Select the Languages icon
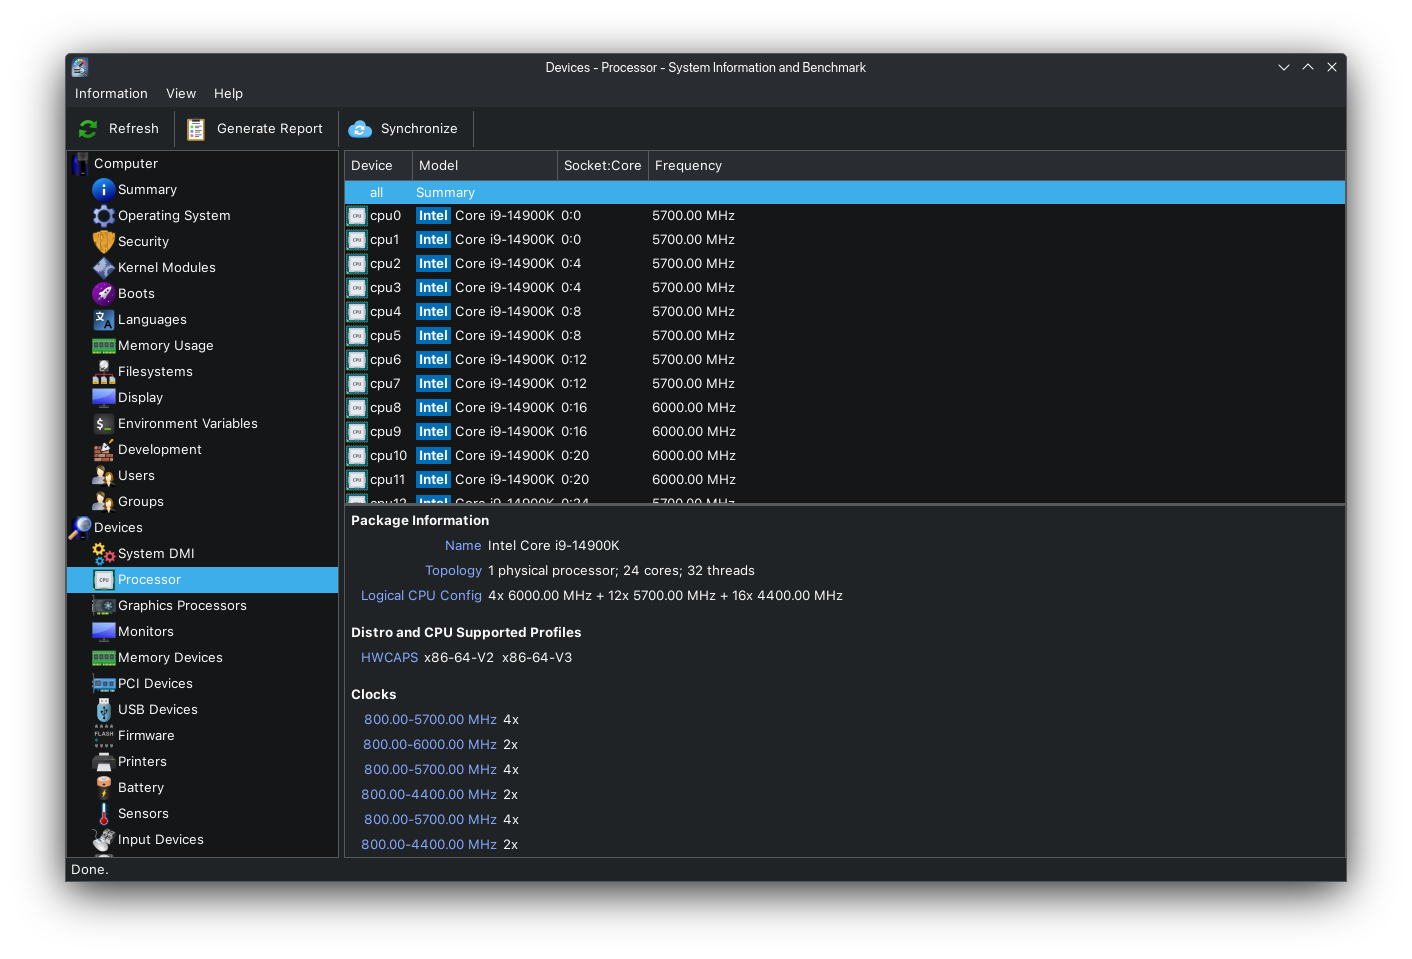The image size is (1412, 959). tap(103, 320)
